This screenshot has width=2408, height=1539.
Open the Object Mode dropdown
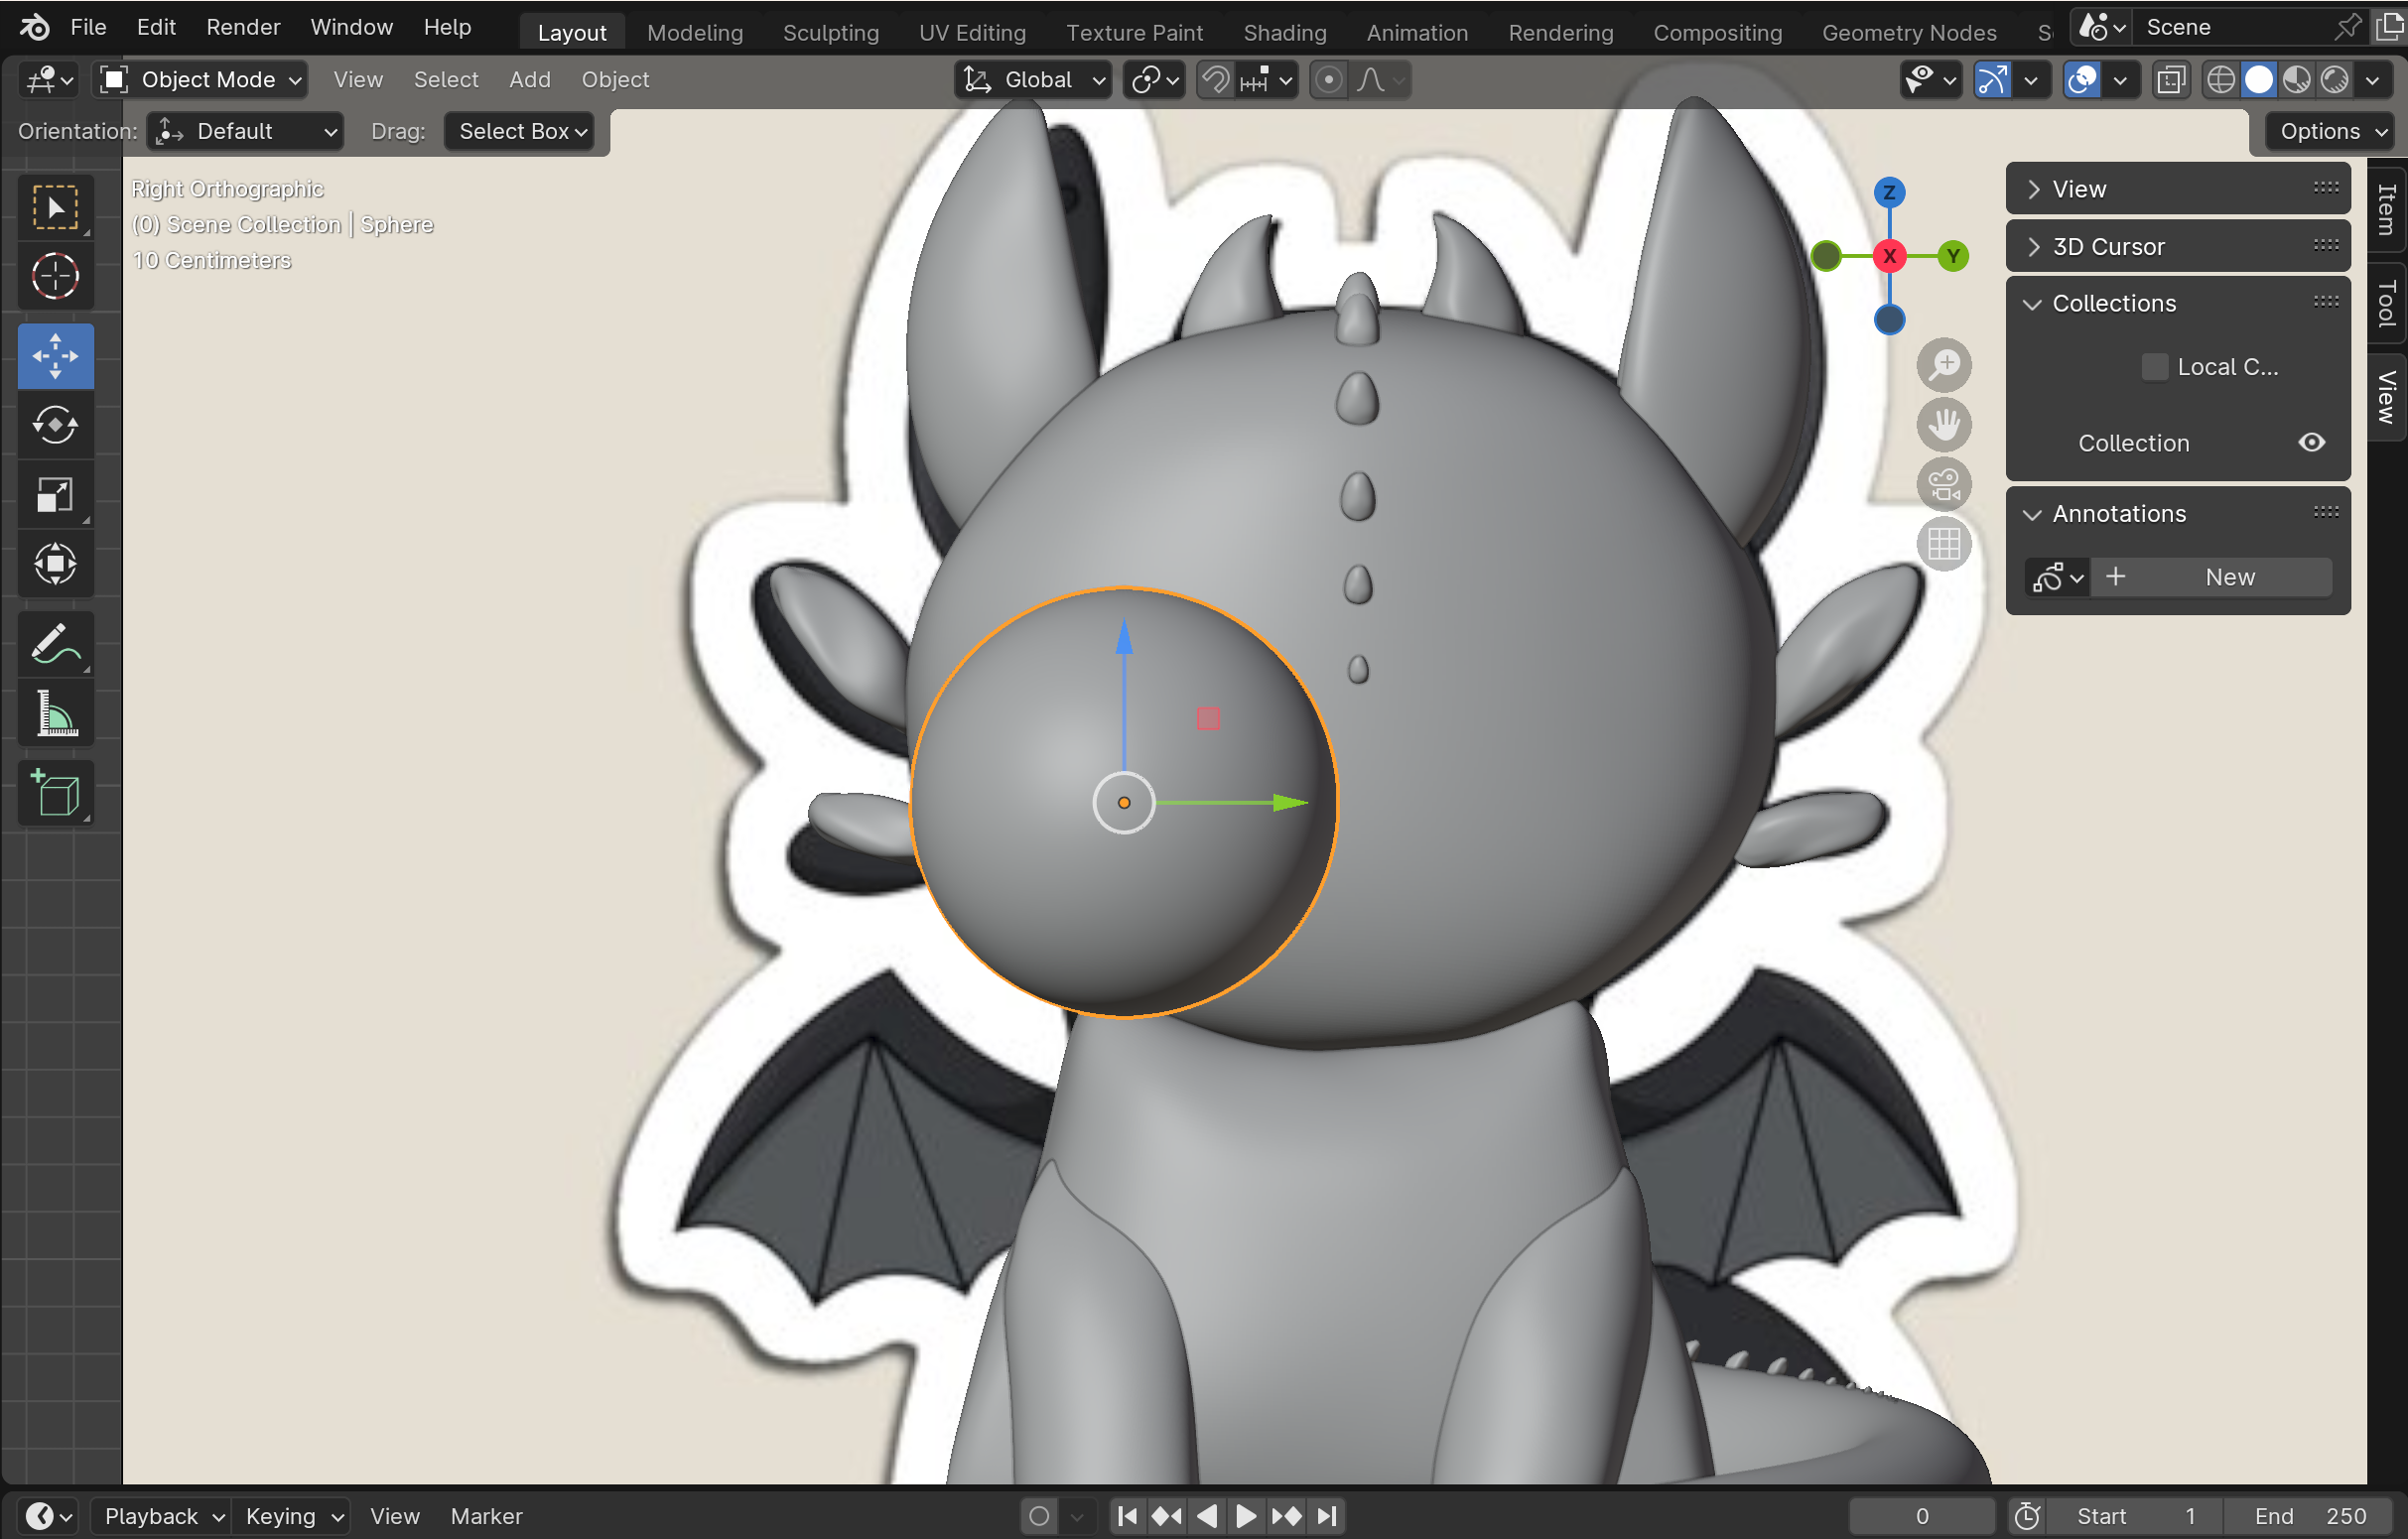200,79
